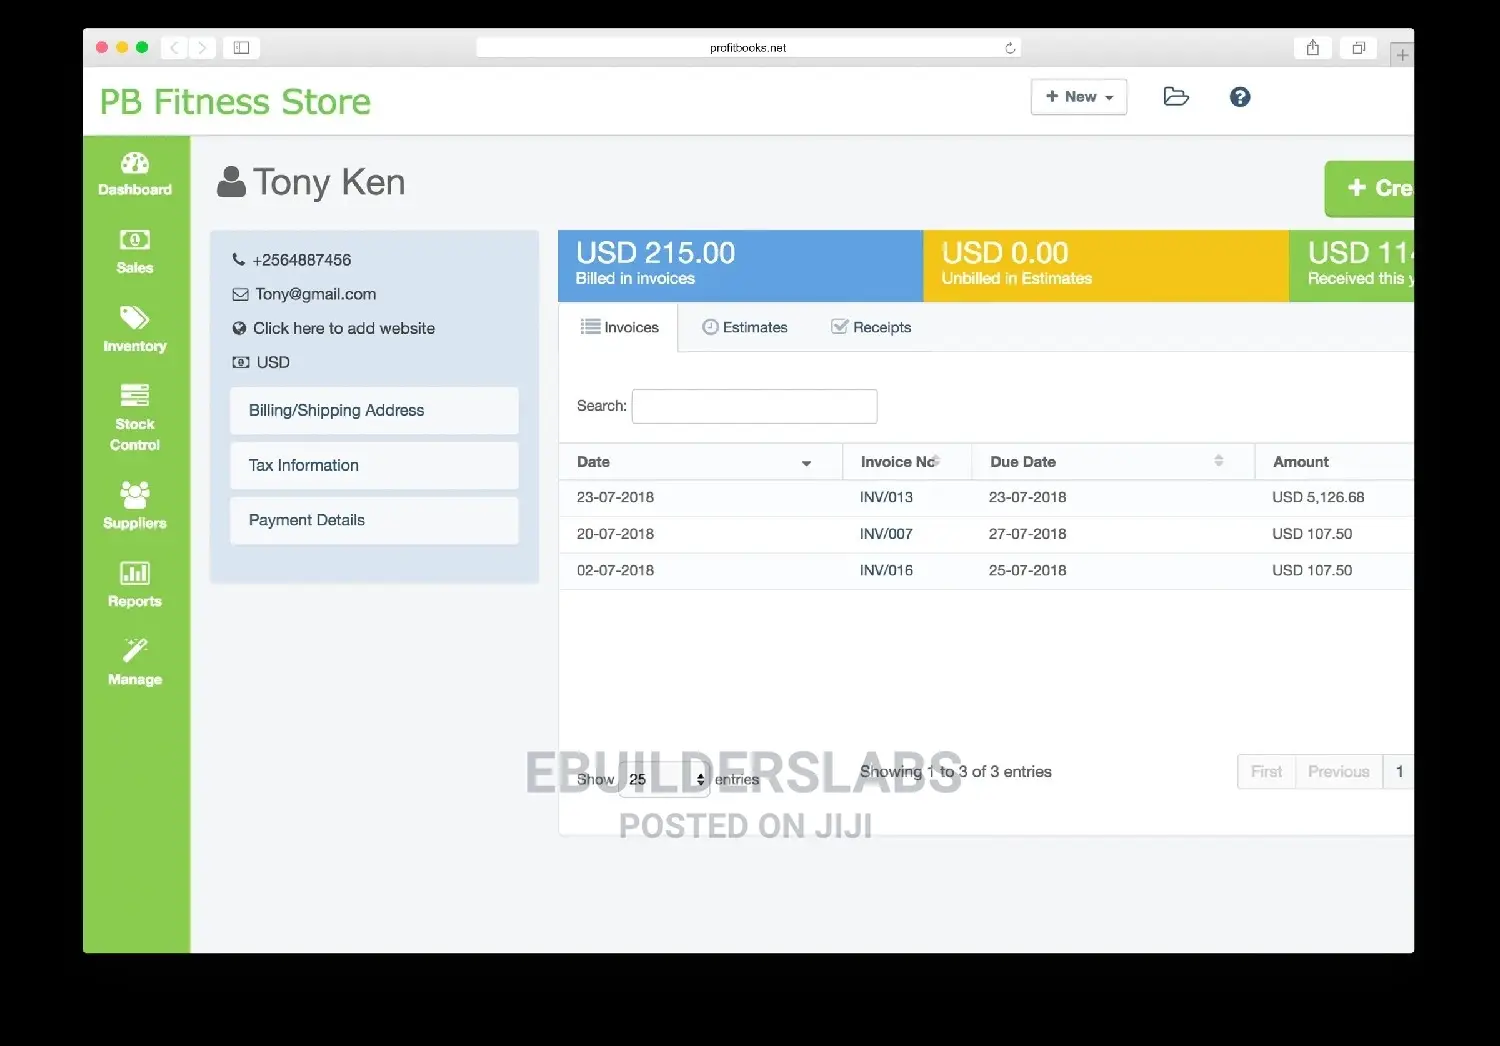The width and height of the screenshot is (1500, 1046).
Task: Go back with browser back arrow
Action: coord(174,47)
